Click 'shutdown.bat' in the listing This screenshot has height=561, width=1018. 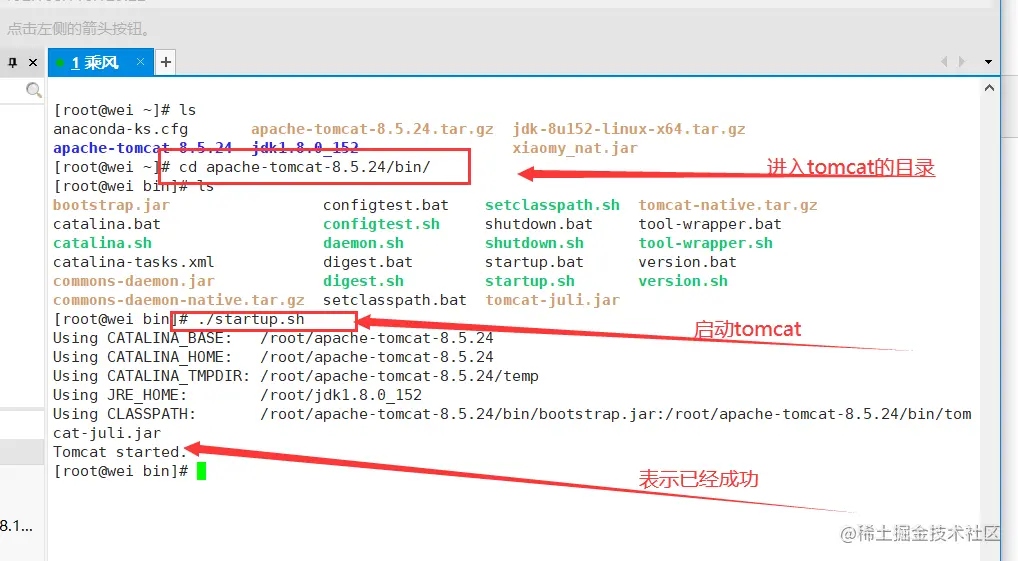[x=539, y=224]
